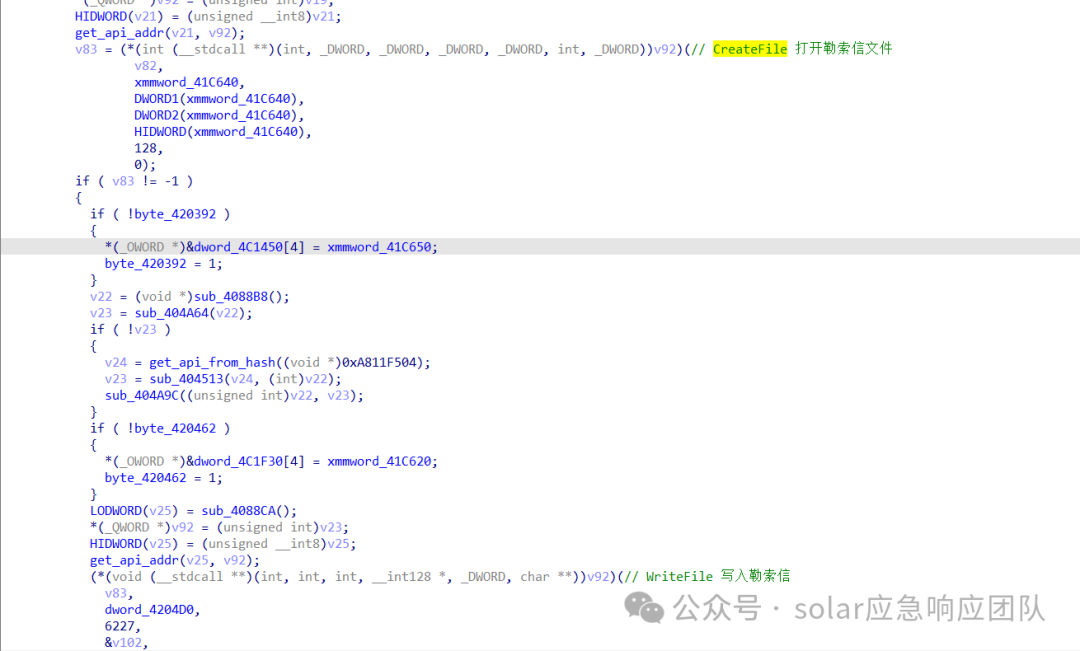Select dword_4C1450 variable
This screenshot has height=651, width=1080.
click(x=238, y=247)
